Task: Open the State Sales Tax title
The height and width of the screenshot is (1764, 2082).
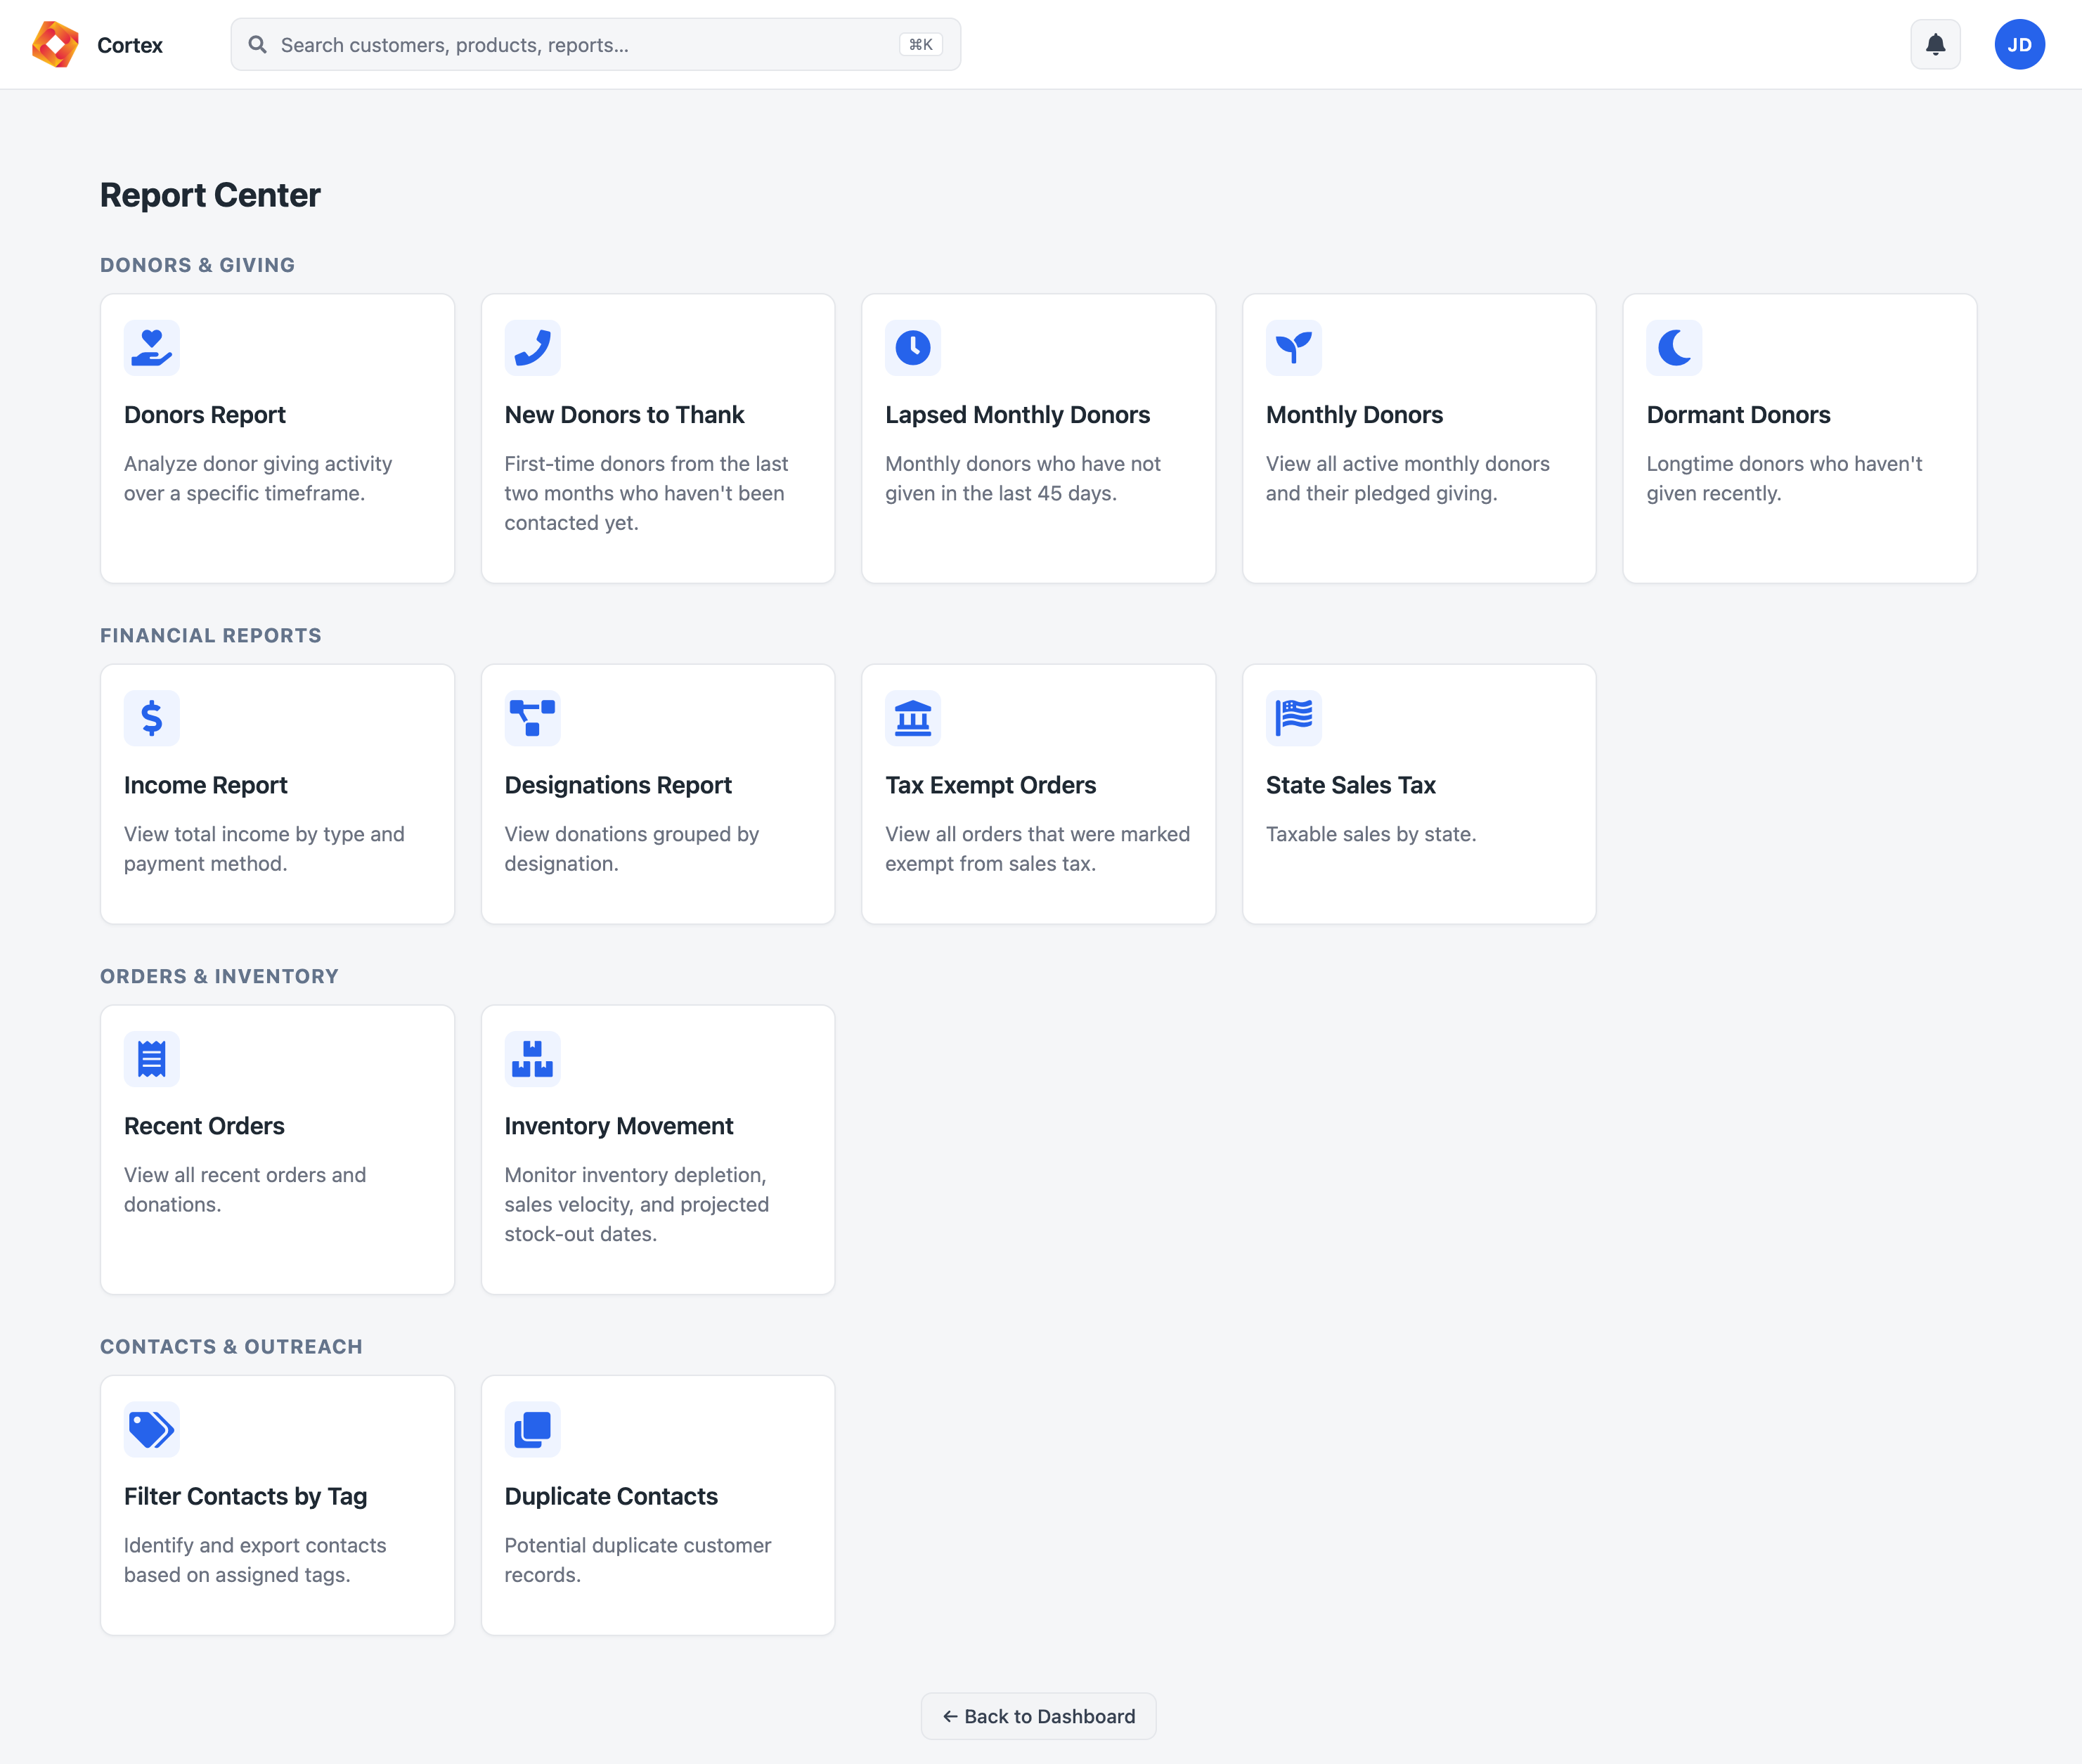Action: pyautogui.click(x=1350, y=785)
